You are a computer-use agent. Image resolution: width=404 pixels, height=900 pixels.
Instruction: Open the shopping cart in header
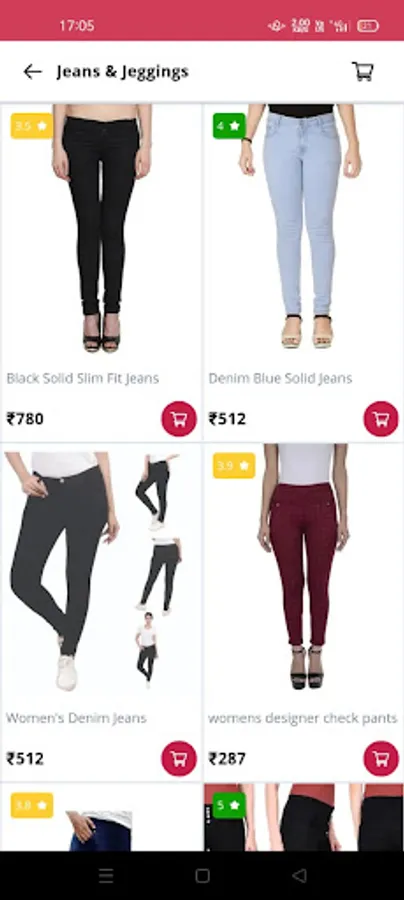[363, 71]
